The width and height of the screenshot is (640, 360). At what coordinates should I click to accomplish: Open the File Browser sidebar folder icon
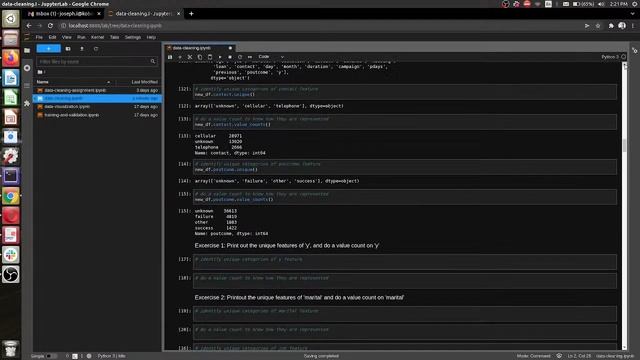click(27, 51)
